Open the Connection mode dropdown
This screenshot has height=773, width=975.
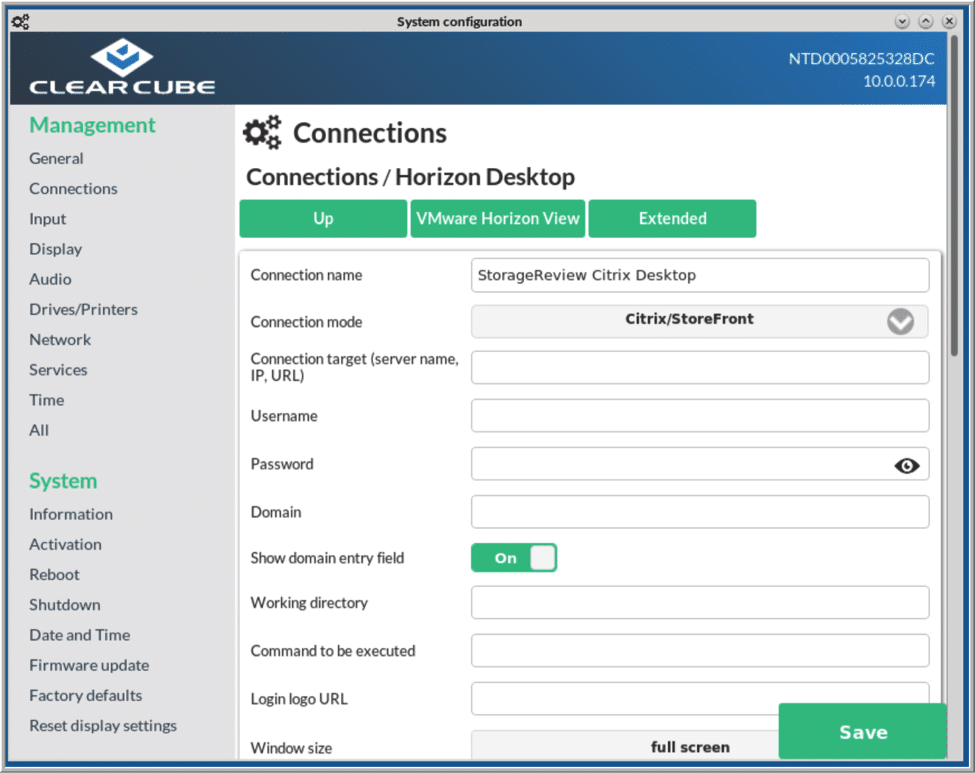[x=700, y=321]
